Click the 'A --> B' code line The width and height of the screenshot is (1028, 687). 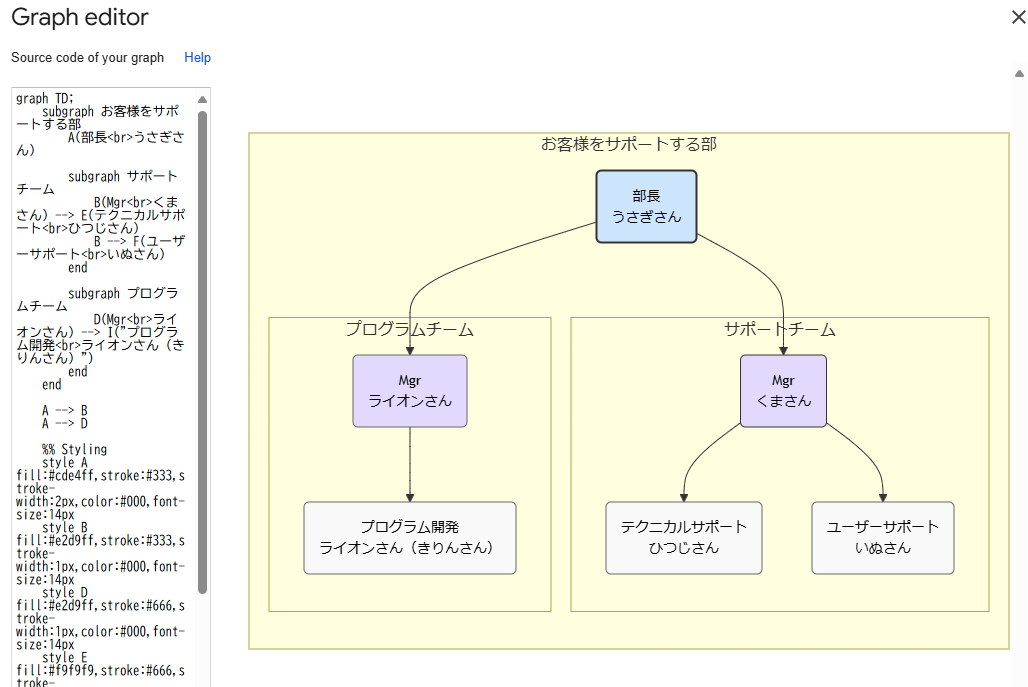point(64,410)
